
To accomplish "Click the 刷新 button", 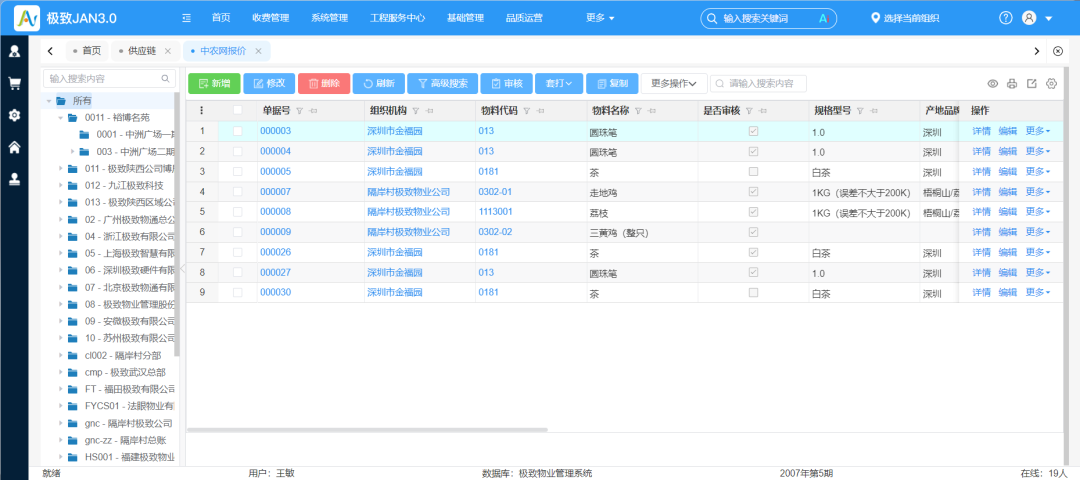I will tap(378, 84).
